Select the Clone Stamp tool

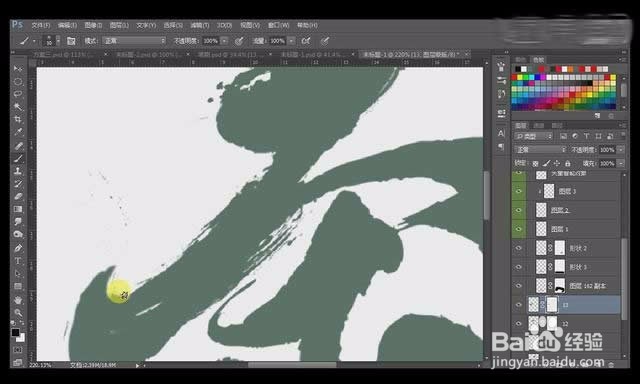[18, 171]
